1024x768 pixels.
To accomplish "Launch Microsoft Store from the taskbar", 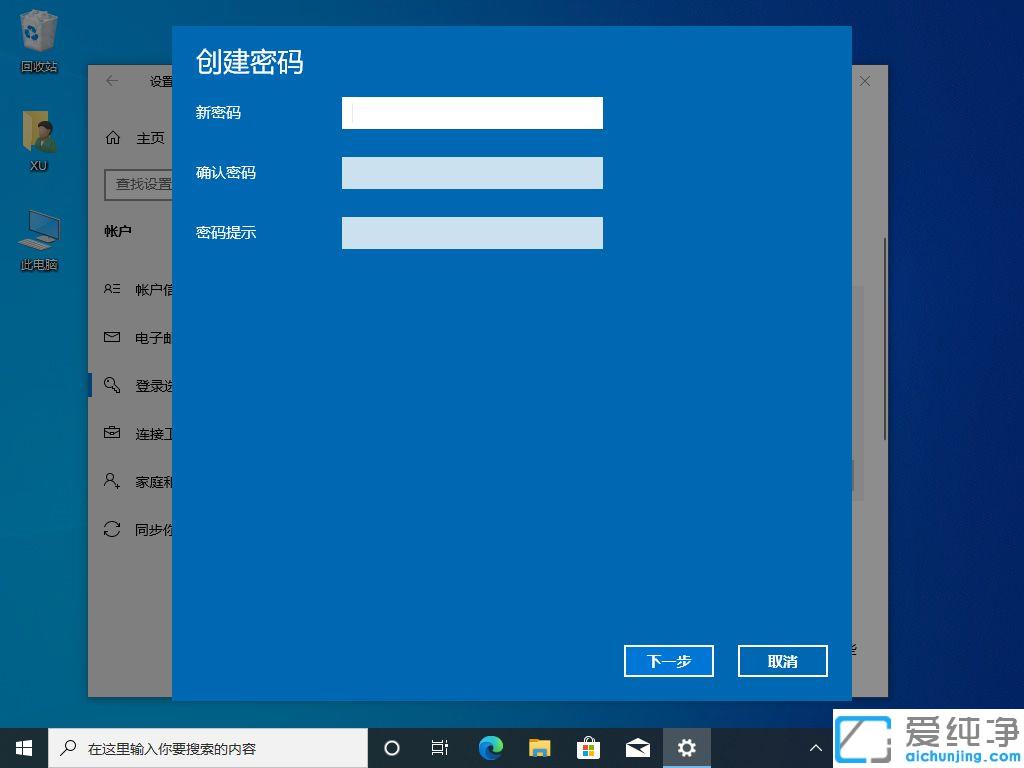I will point(588,747).
